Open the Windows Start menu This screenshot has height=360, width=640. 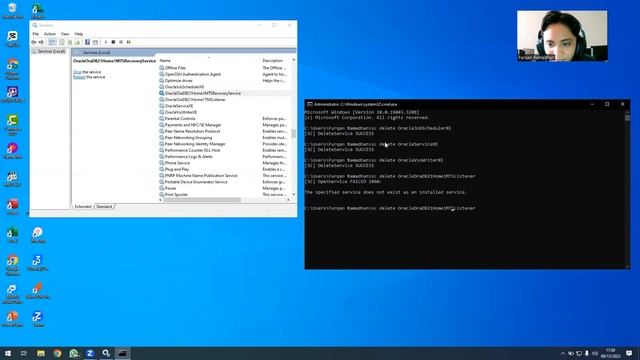click(x=8, y=353)
